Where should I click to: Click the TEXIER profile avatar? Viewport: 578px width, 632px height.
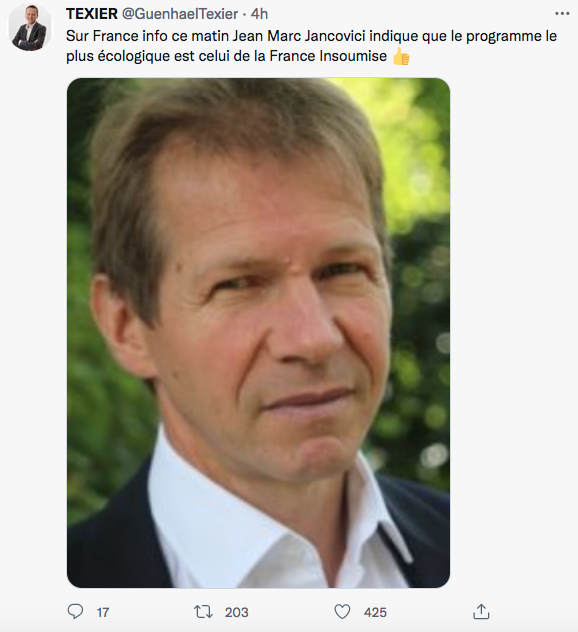[x=30, y=27]
